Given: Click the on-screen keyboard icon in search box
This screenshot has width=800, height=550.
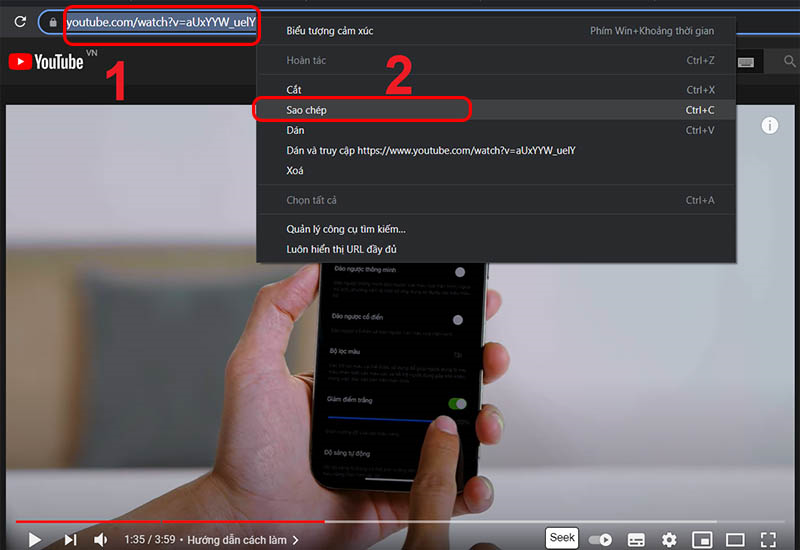Looking at the screenshot, I should pos(746,62).
